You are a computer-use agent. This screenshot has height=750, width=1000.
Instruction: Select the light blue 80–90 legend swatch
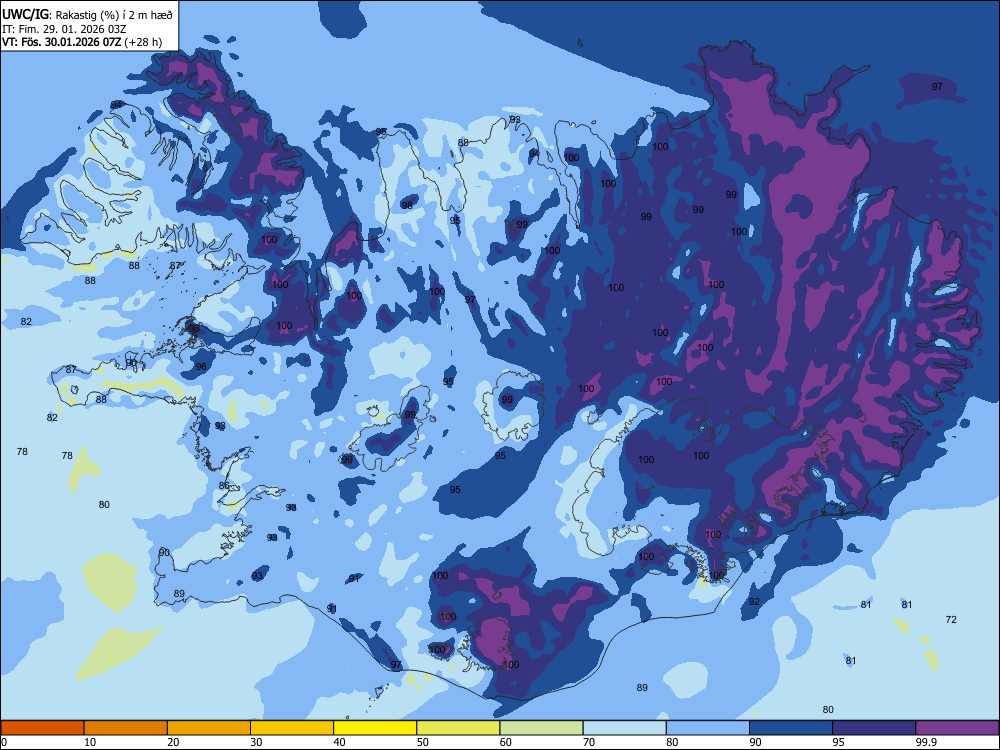708,728
